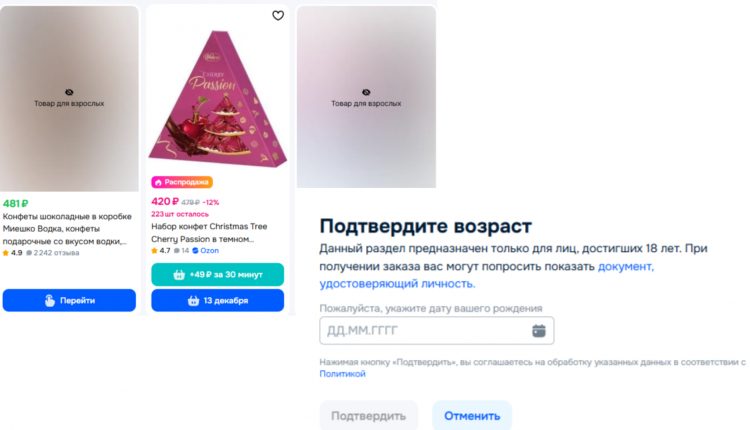Open the calendar date picker icon
750x430 pixels.
coord(539,331)
